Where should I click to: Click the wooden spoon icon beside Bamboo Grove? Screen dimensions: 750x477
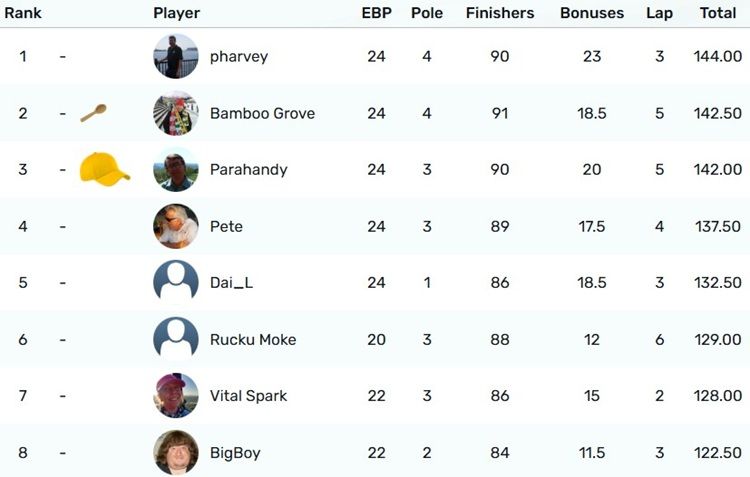click(x=93, y=113)
